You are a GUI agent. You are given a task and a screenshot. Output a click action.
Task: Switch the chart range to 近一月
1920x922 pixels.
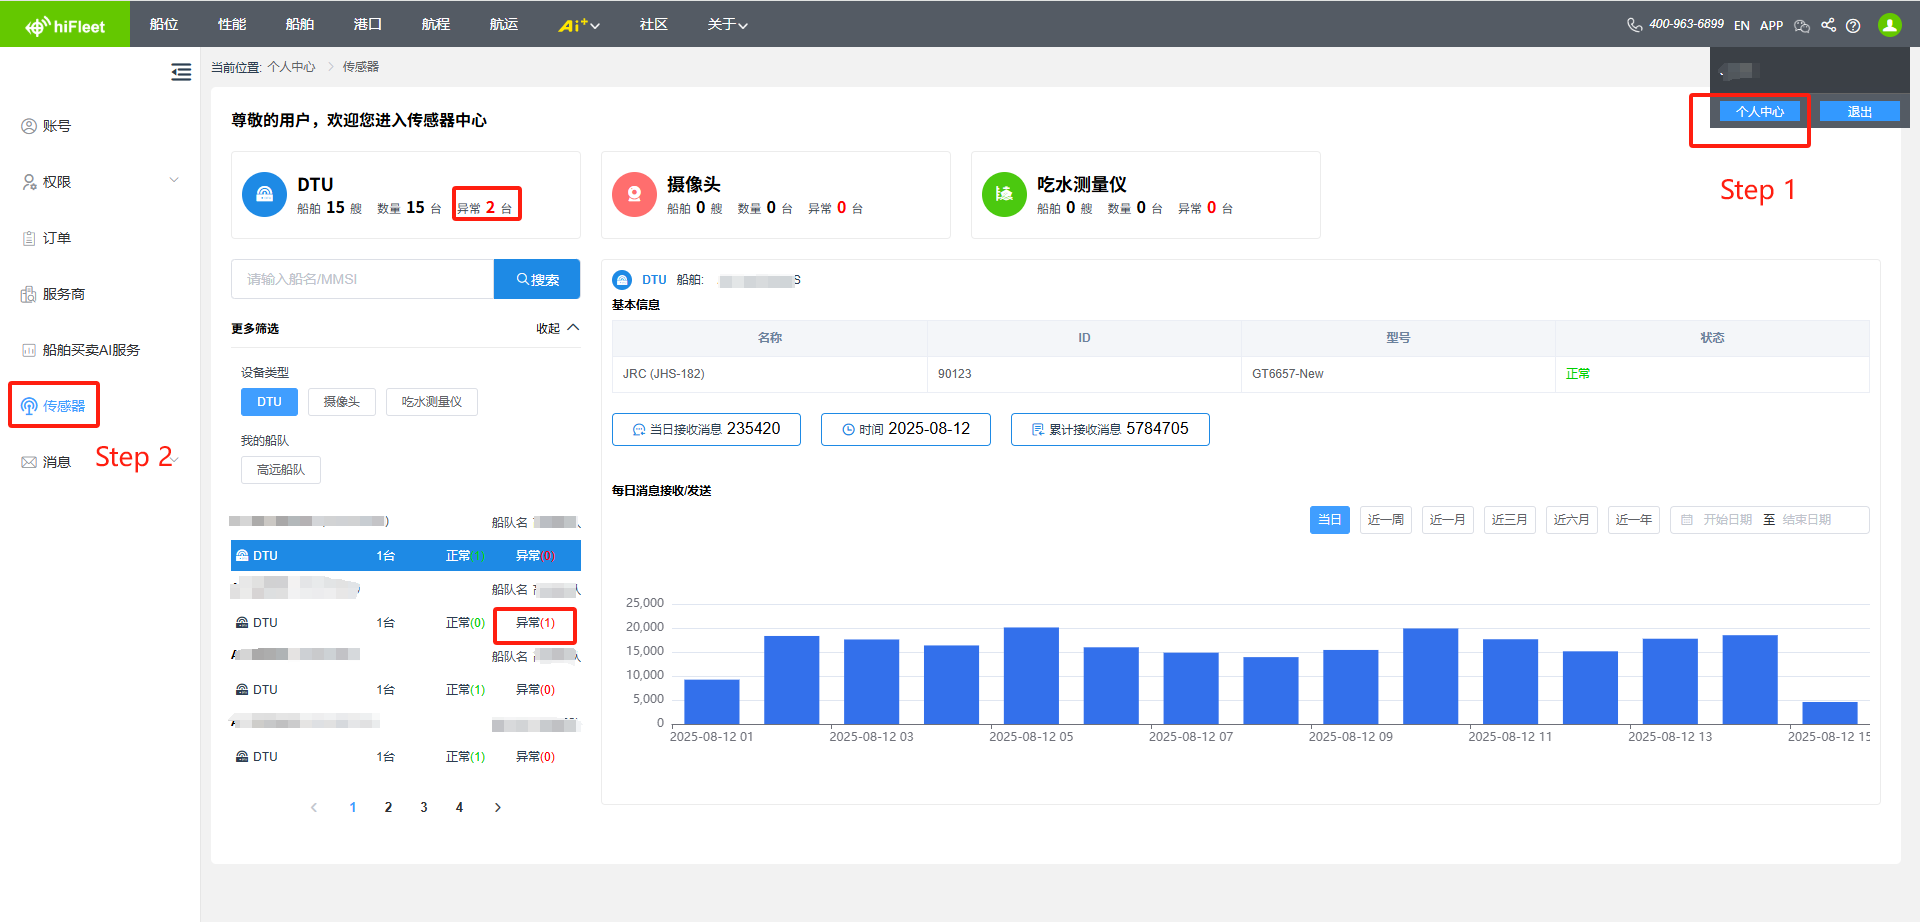1448,520
